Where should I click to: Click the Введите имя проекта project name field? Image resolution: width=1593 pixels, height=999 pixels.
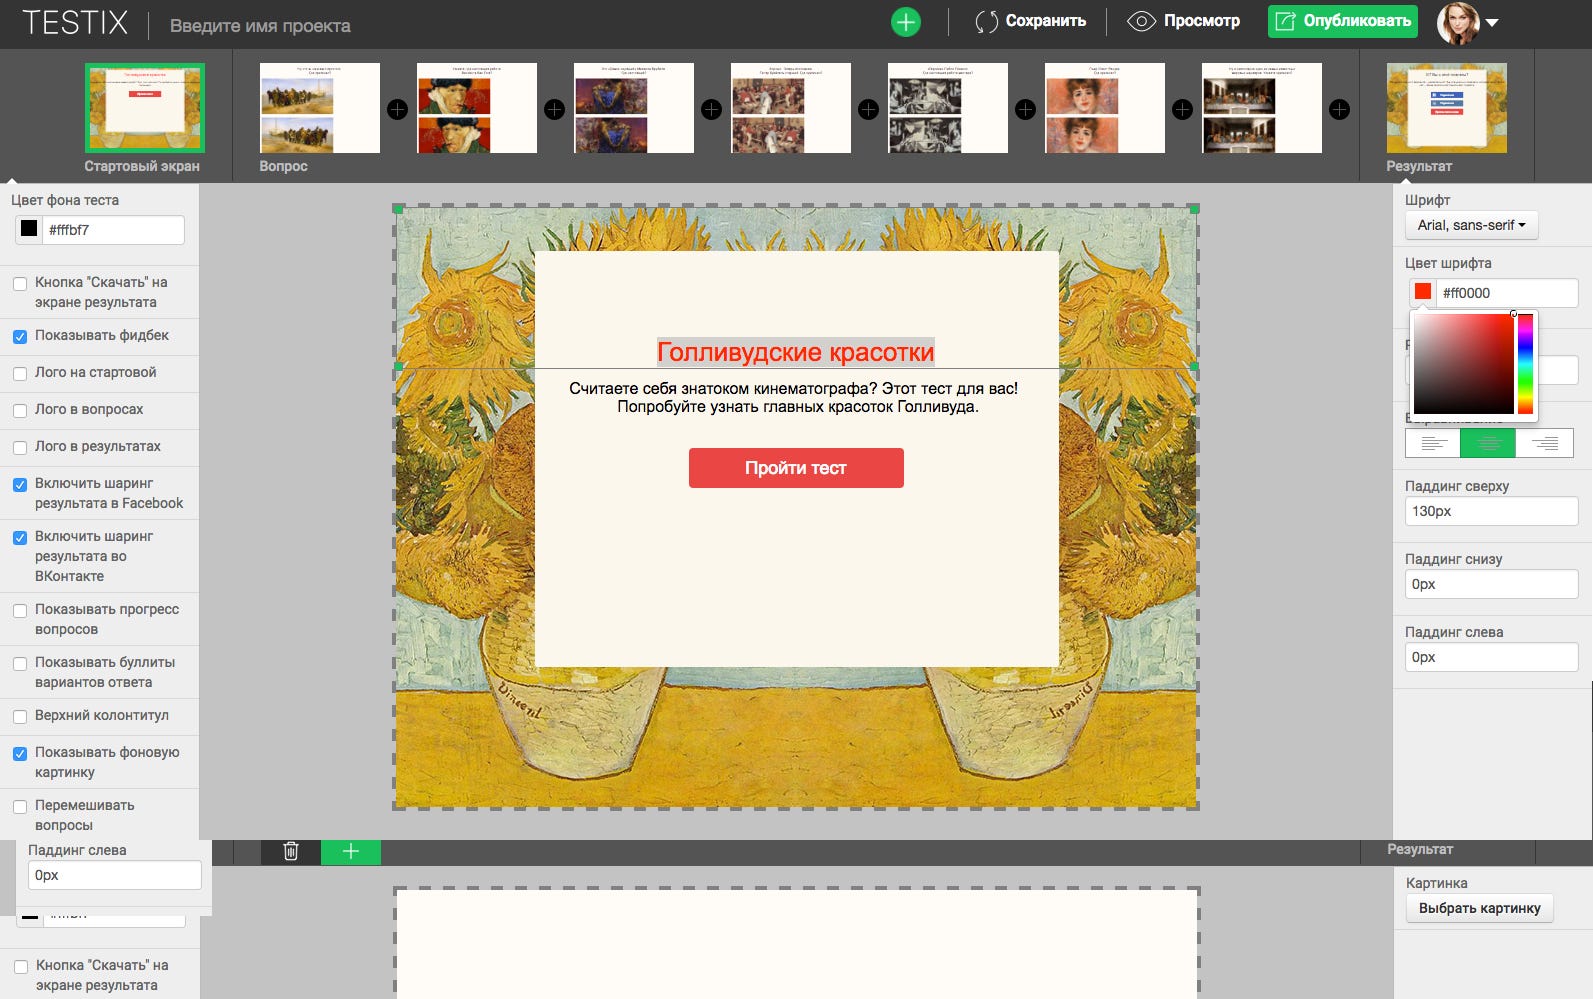(x=260, y=26)
